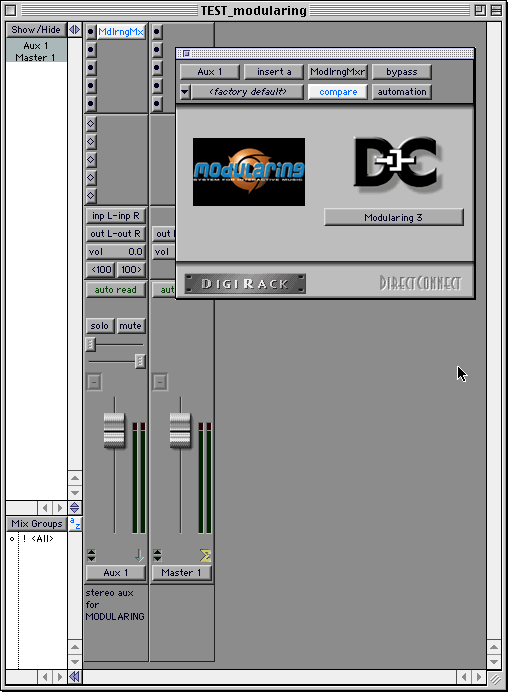Toggle solo on the Aux 1 channel
This screenshot has width=508, height=692.
click(100, 326)
